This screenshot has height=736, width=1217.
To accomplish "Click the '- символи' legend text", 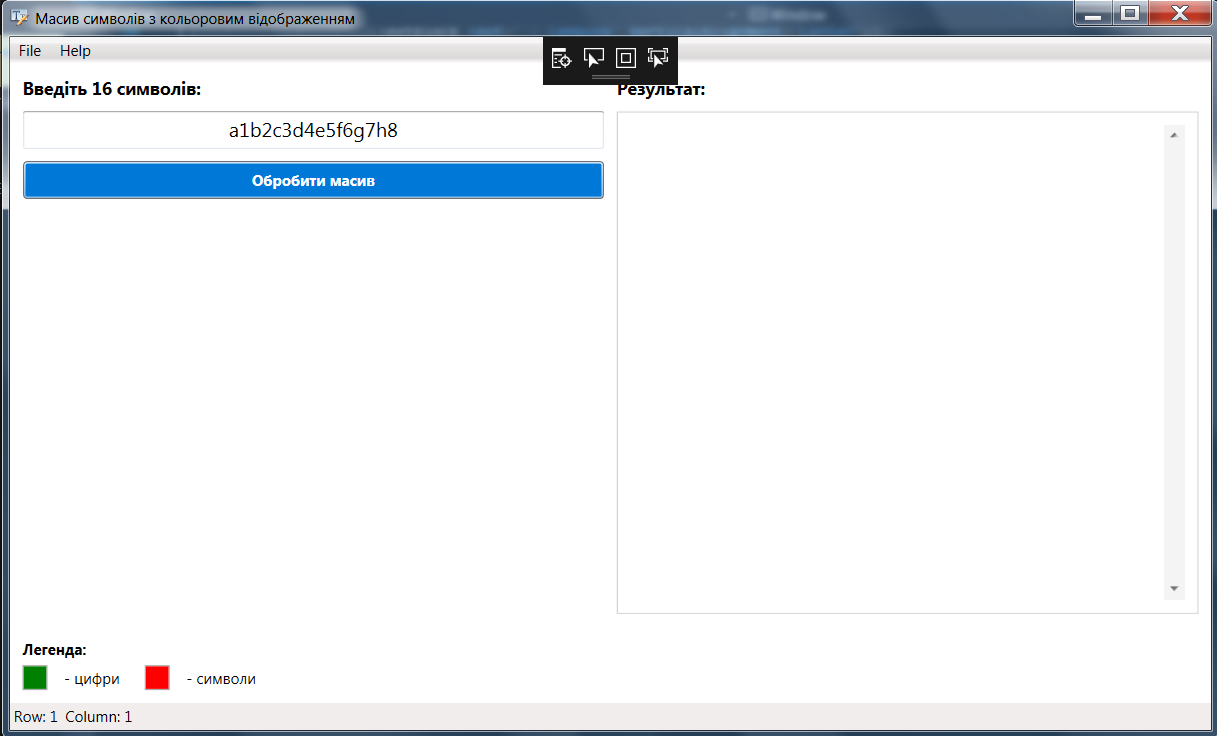I will pyautogui.click(x=221, y=679).
